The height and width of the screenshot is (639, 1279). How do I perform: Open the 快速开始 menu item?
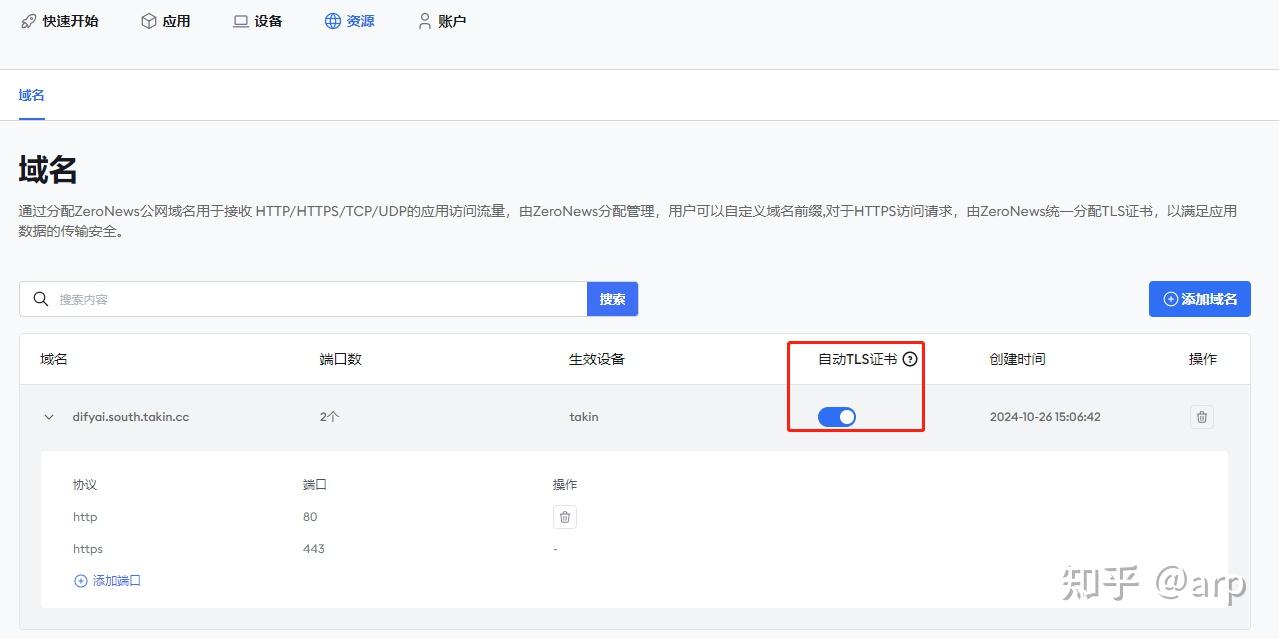click(x=60, y=21)
